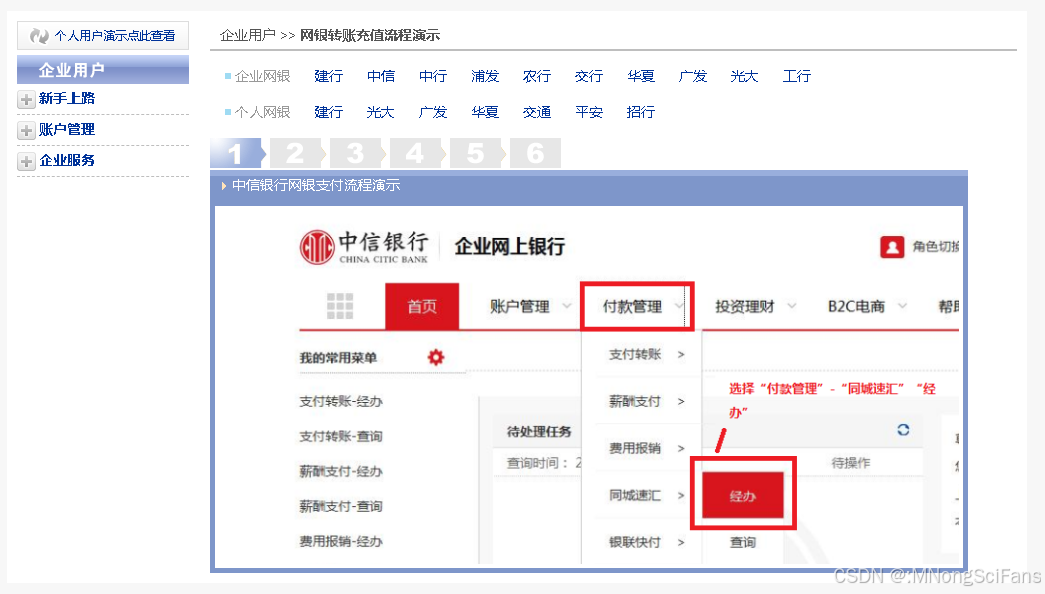The image size is (1045, 594).
Task: Expand 同城速汇 submenu entry
Action: coord(646,495)
